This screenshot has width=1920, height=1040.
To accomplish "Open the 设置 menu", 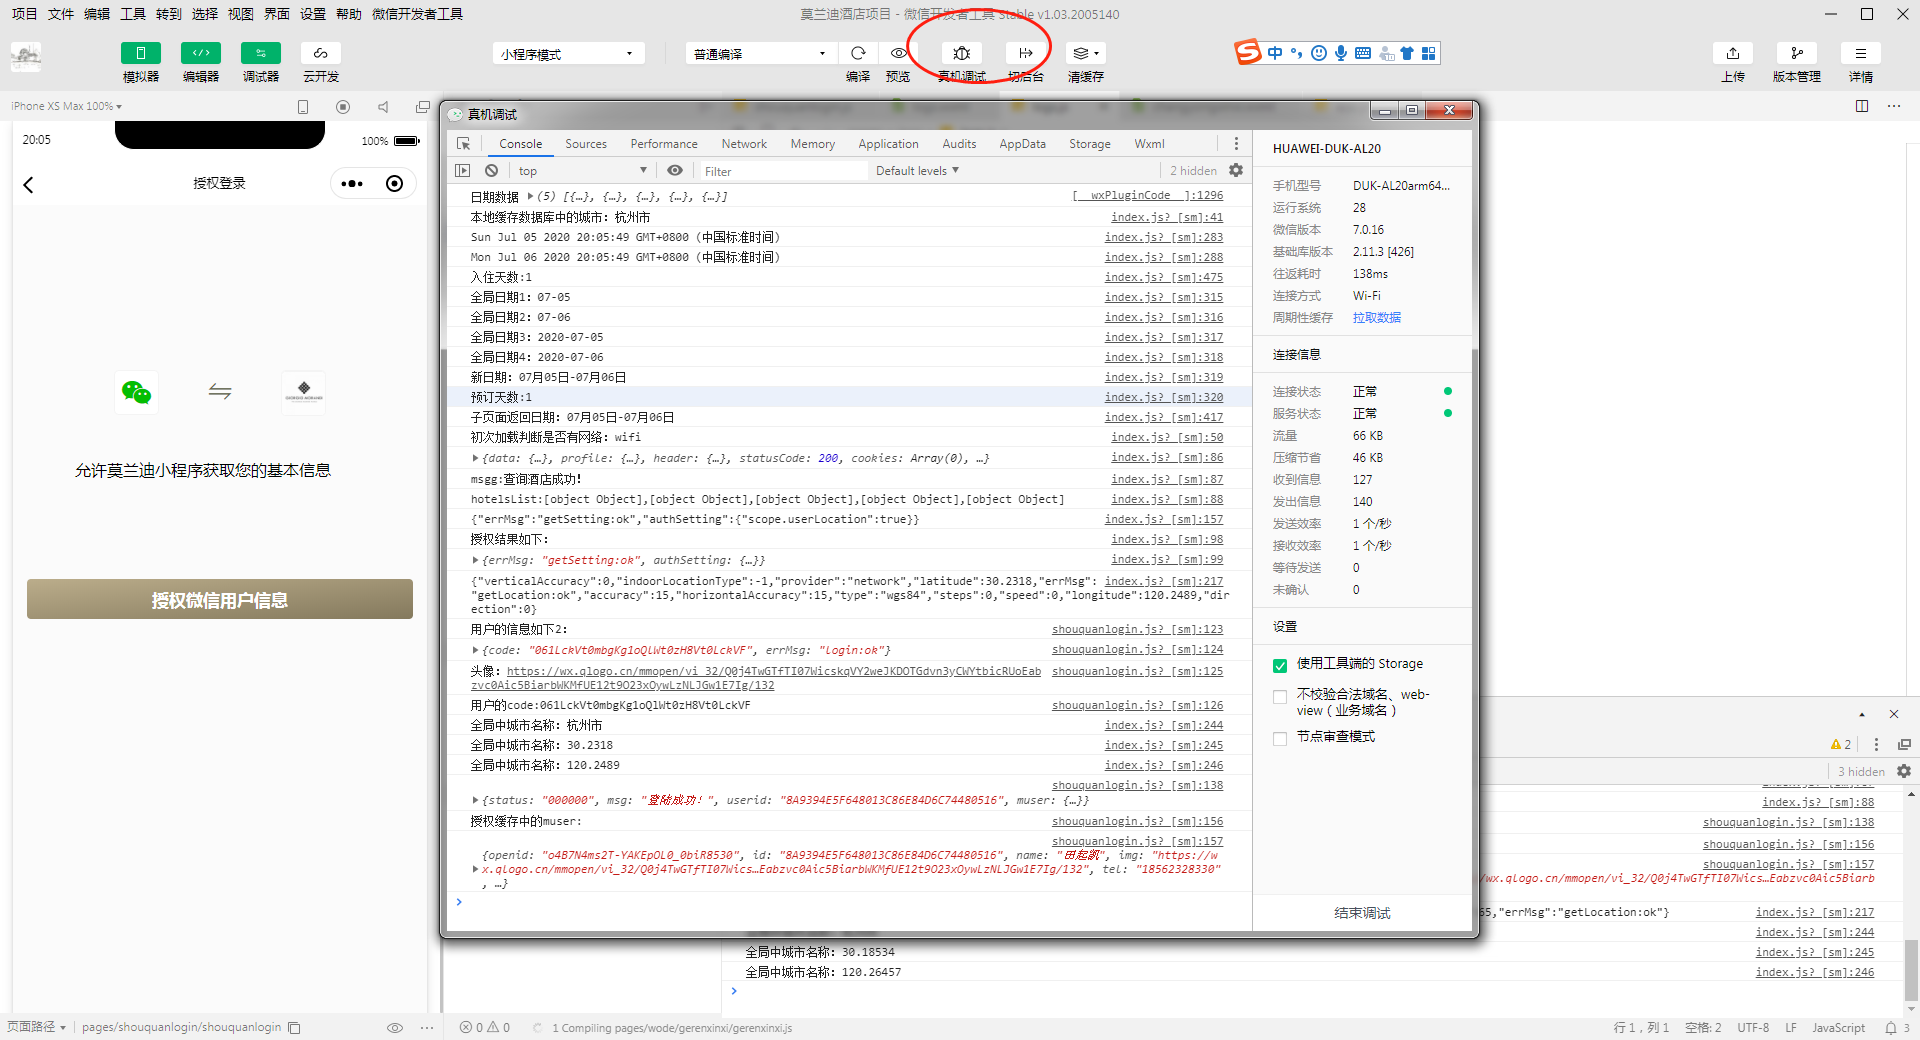I will [313, 14].
